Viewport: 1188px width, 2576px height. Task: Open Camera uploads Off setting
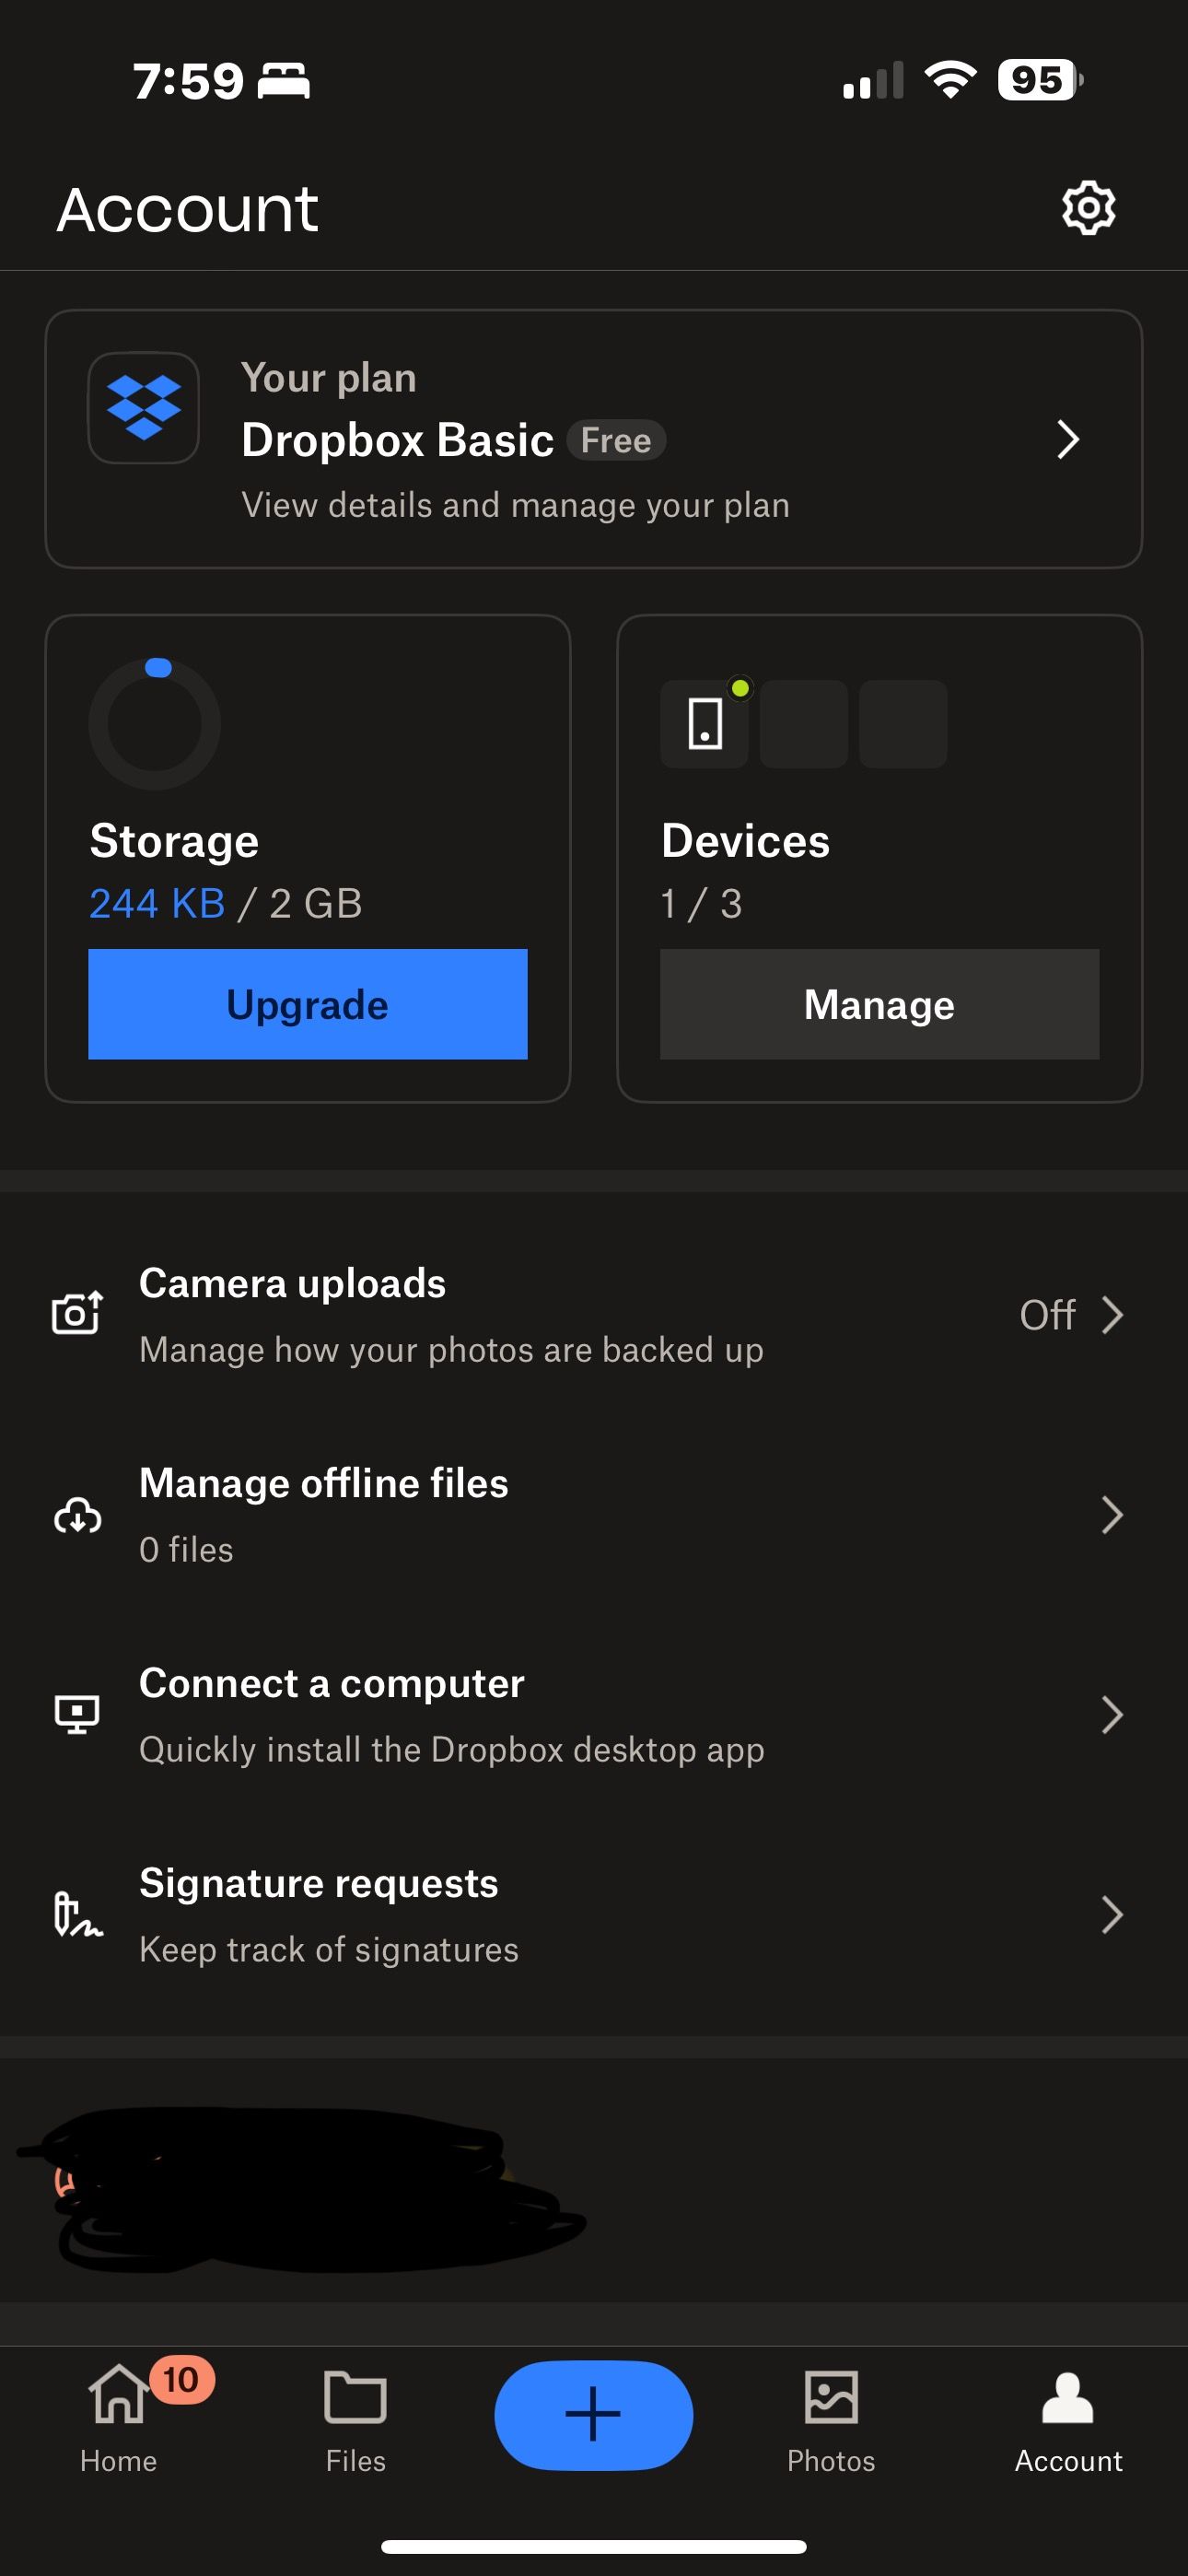(x=1070, y=1315)
